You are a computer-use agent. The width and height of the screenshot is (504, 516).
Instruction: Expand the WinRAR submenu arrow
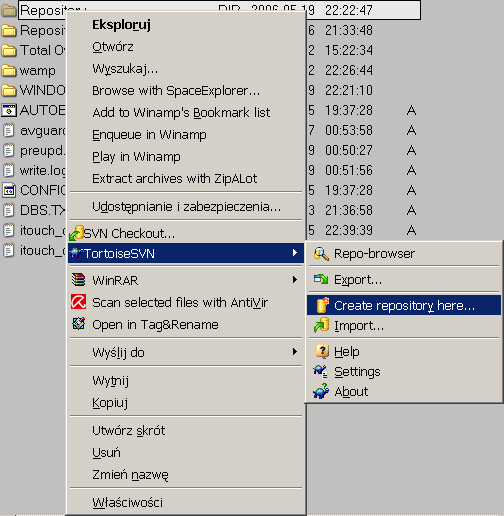(x=295, y=279)
